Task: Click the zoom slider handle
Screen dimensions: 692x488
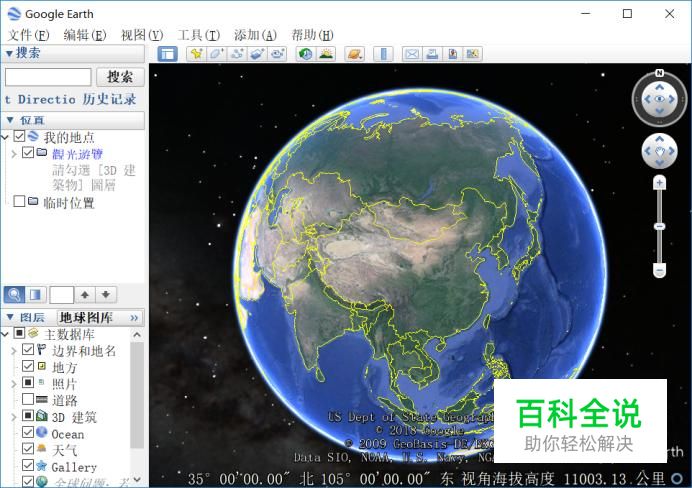Action: [x=659, y=226]
